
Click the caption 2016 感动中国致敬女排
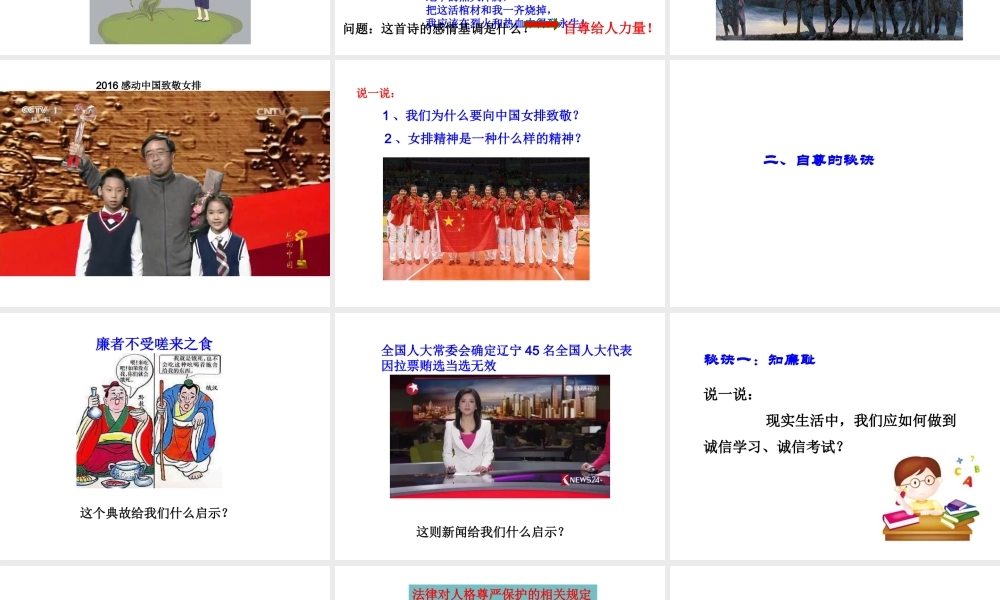click(149, 85)
